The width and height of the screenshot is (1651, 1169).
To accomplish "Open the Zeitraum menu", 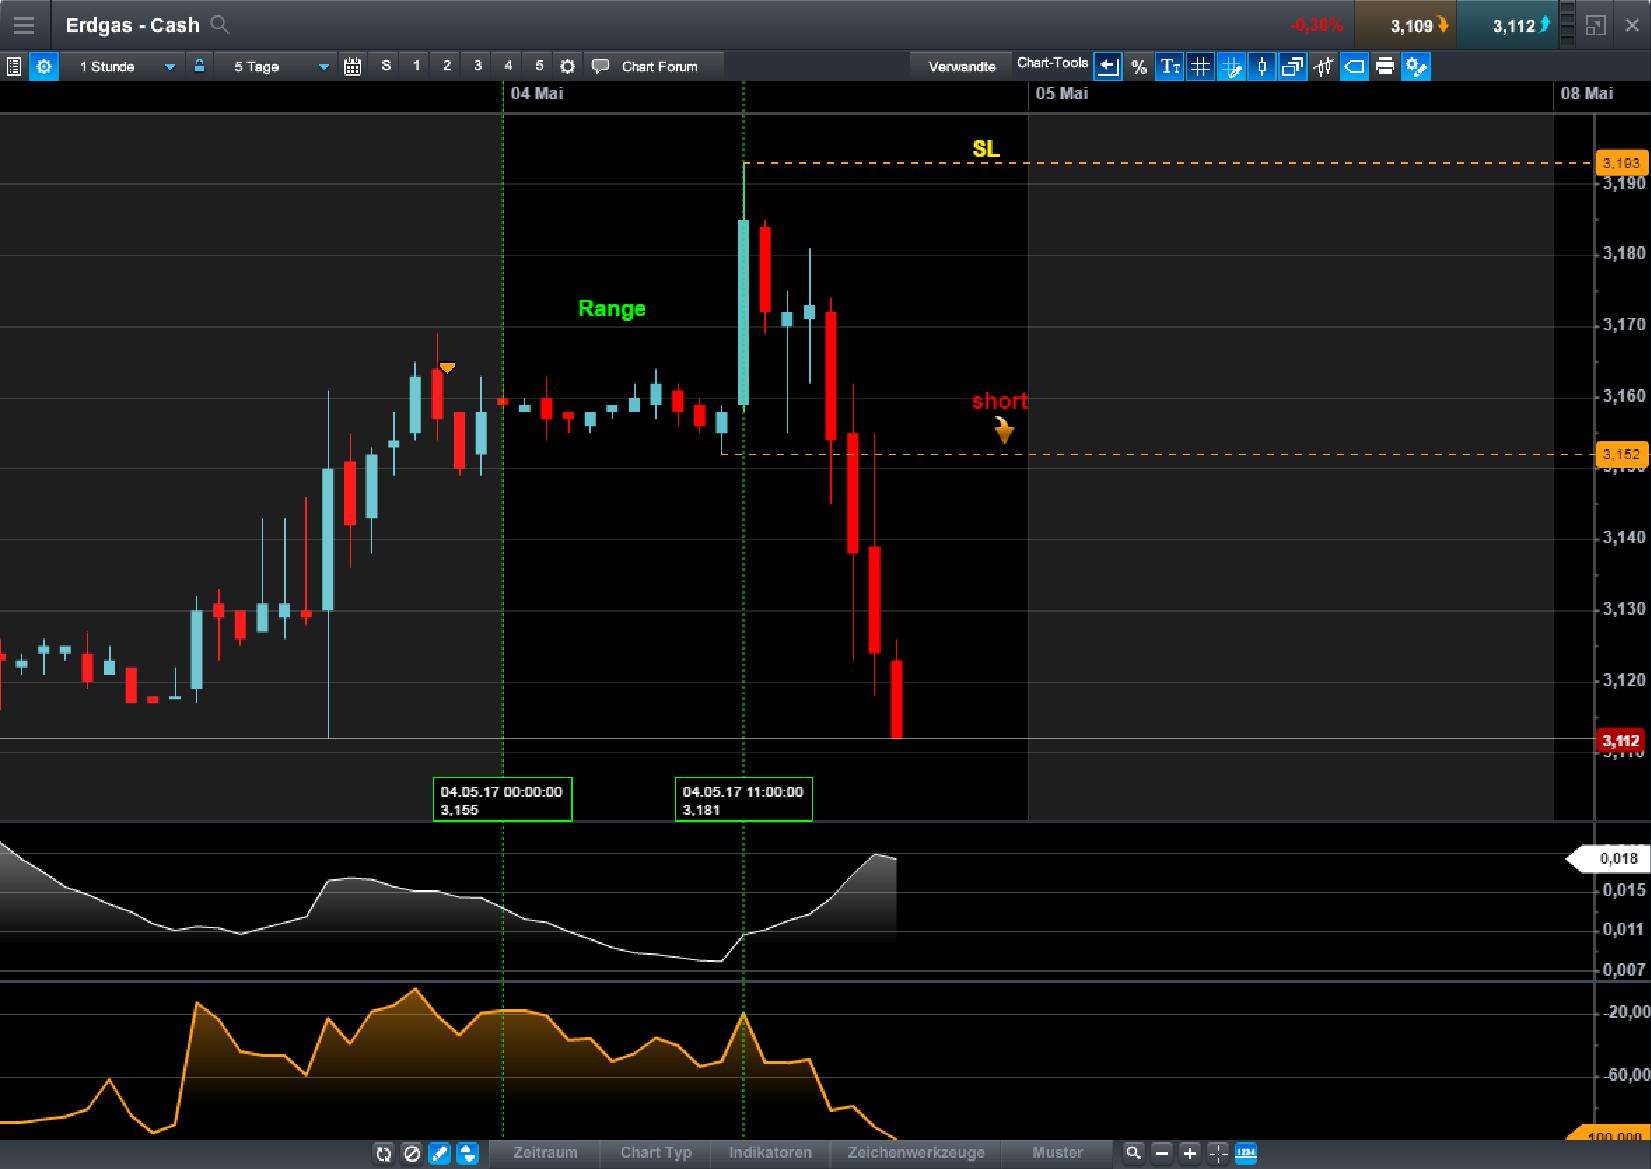I will (545, 1153).
